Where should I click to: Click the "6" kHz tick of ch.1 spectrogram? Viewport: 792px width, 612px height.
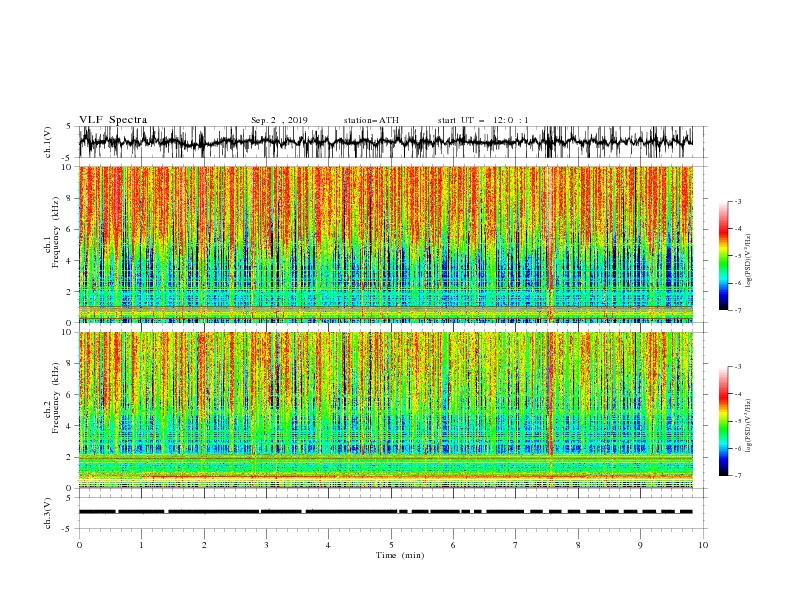[70, 230]
